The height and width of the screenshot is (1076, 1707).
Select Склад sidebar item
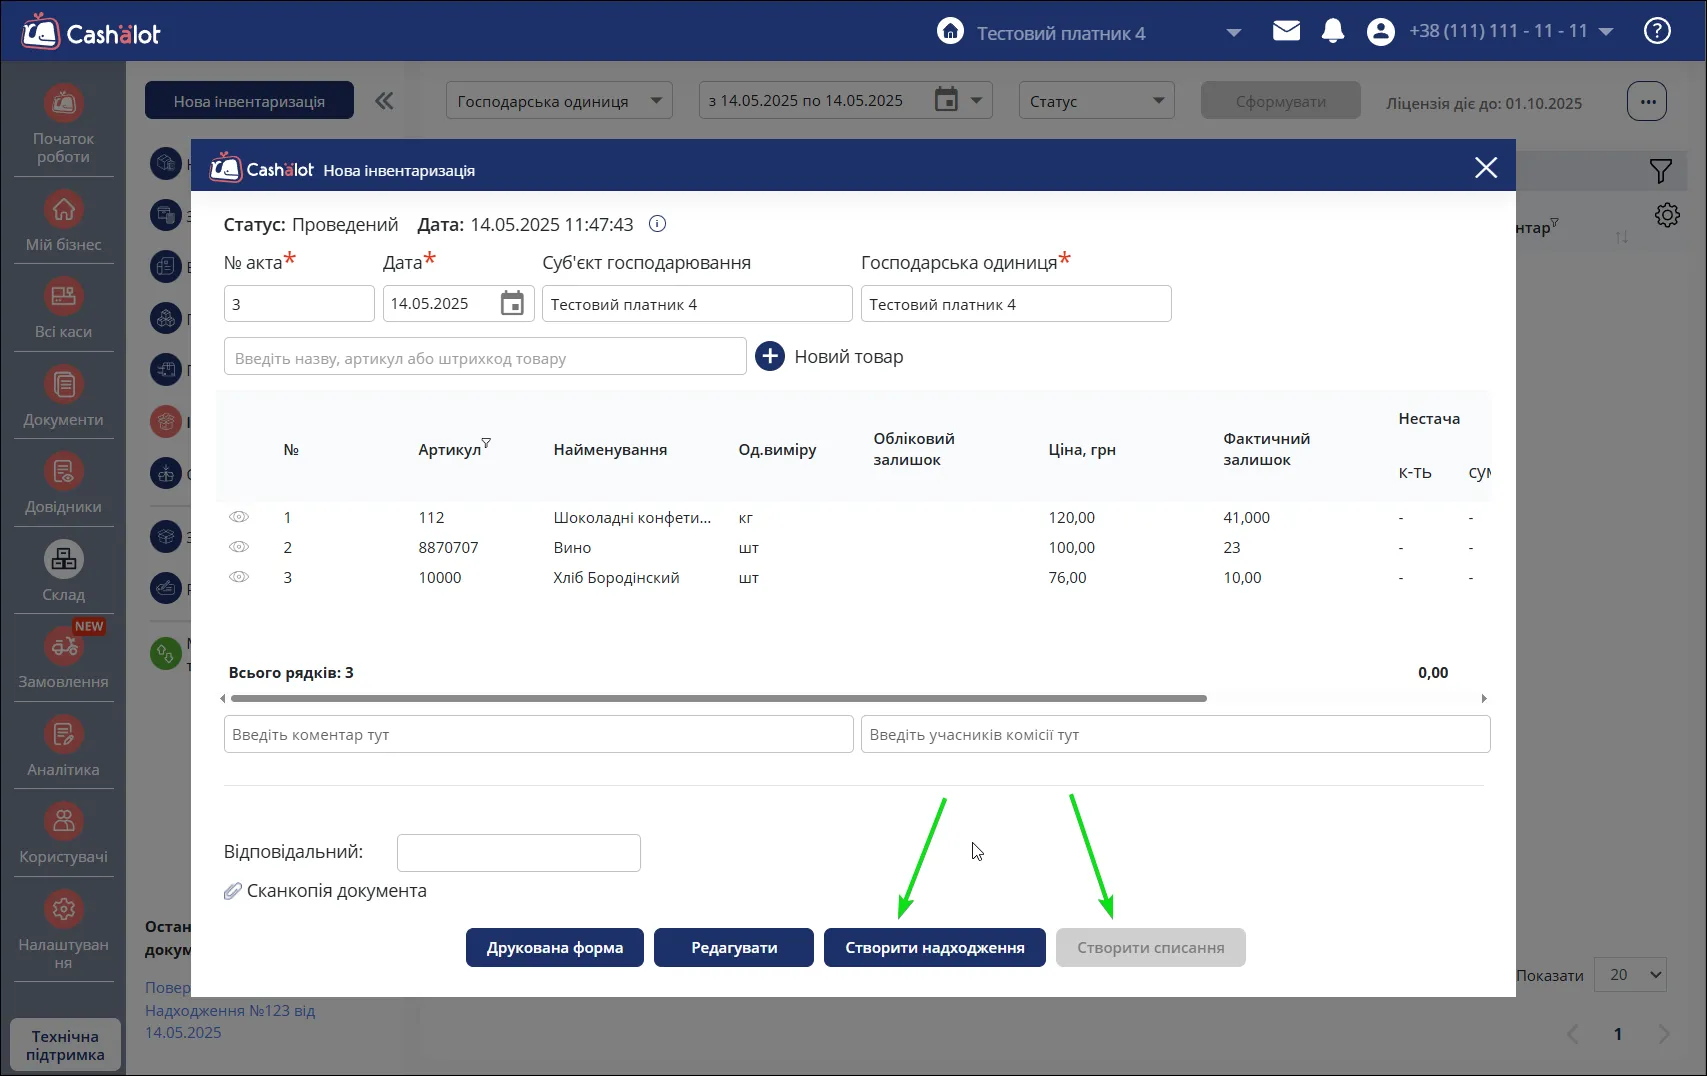63,572
